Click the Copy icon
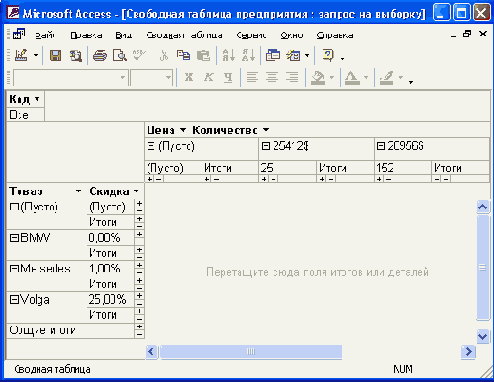This screenshot has width=494, height=382. point(183,55)
